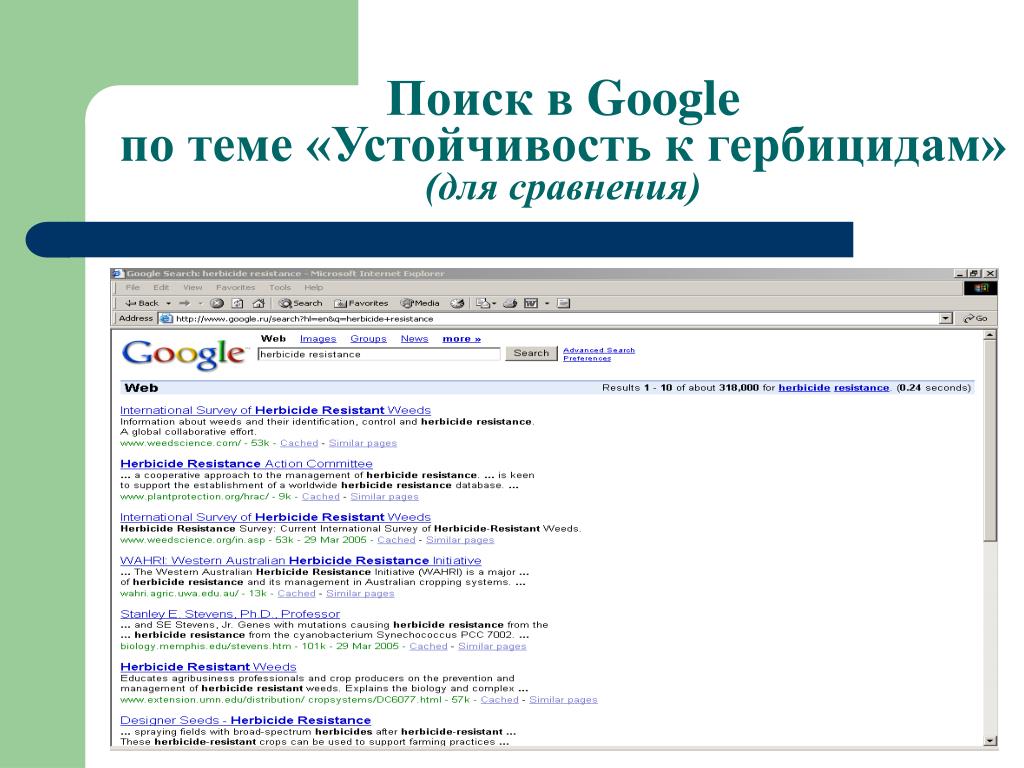The image size is (1024, 768).
Task: Edit page with Word icon
Action: 531,303
